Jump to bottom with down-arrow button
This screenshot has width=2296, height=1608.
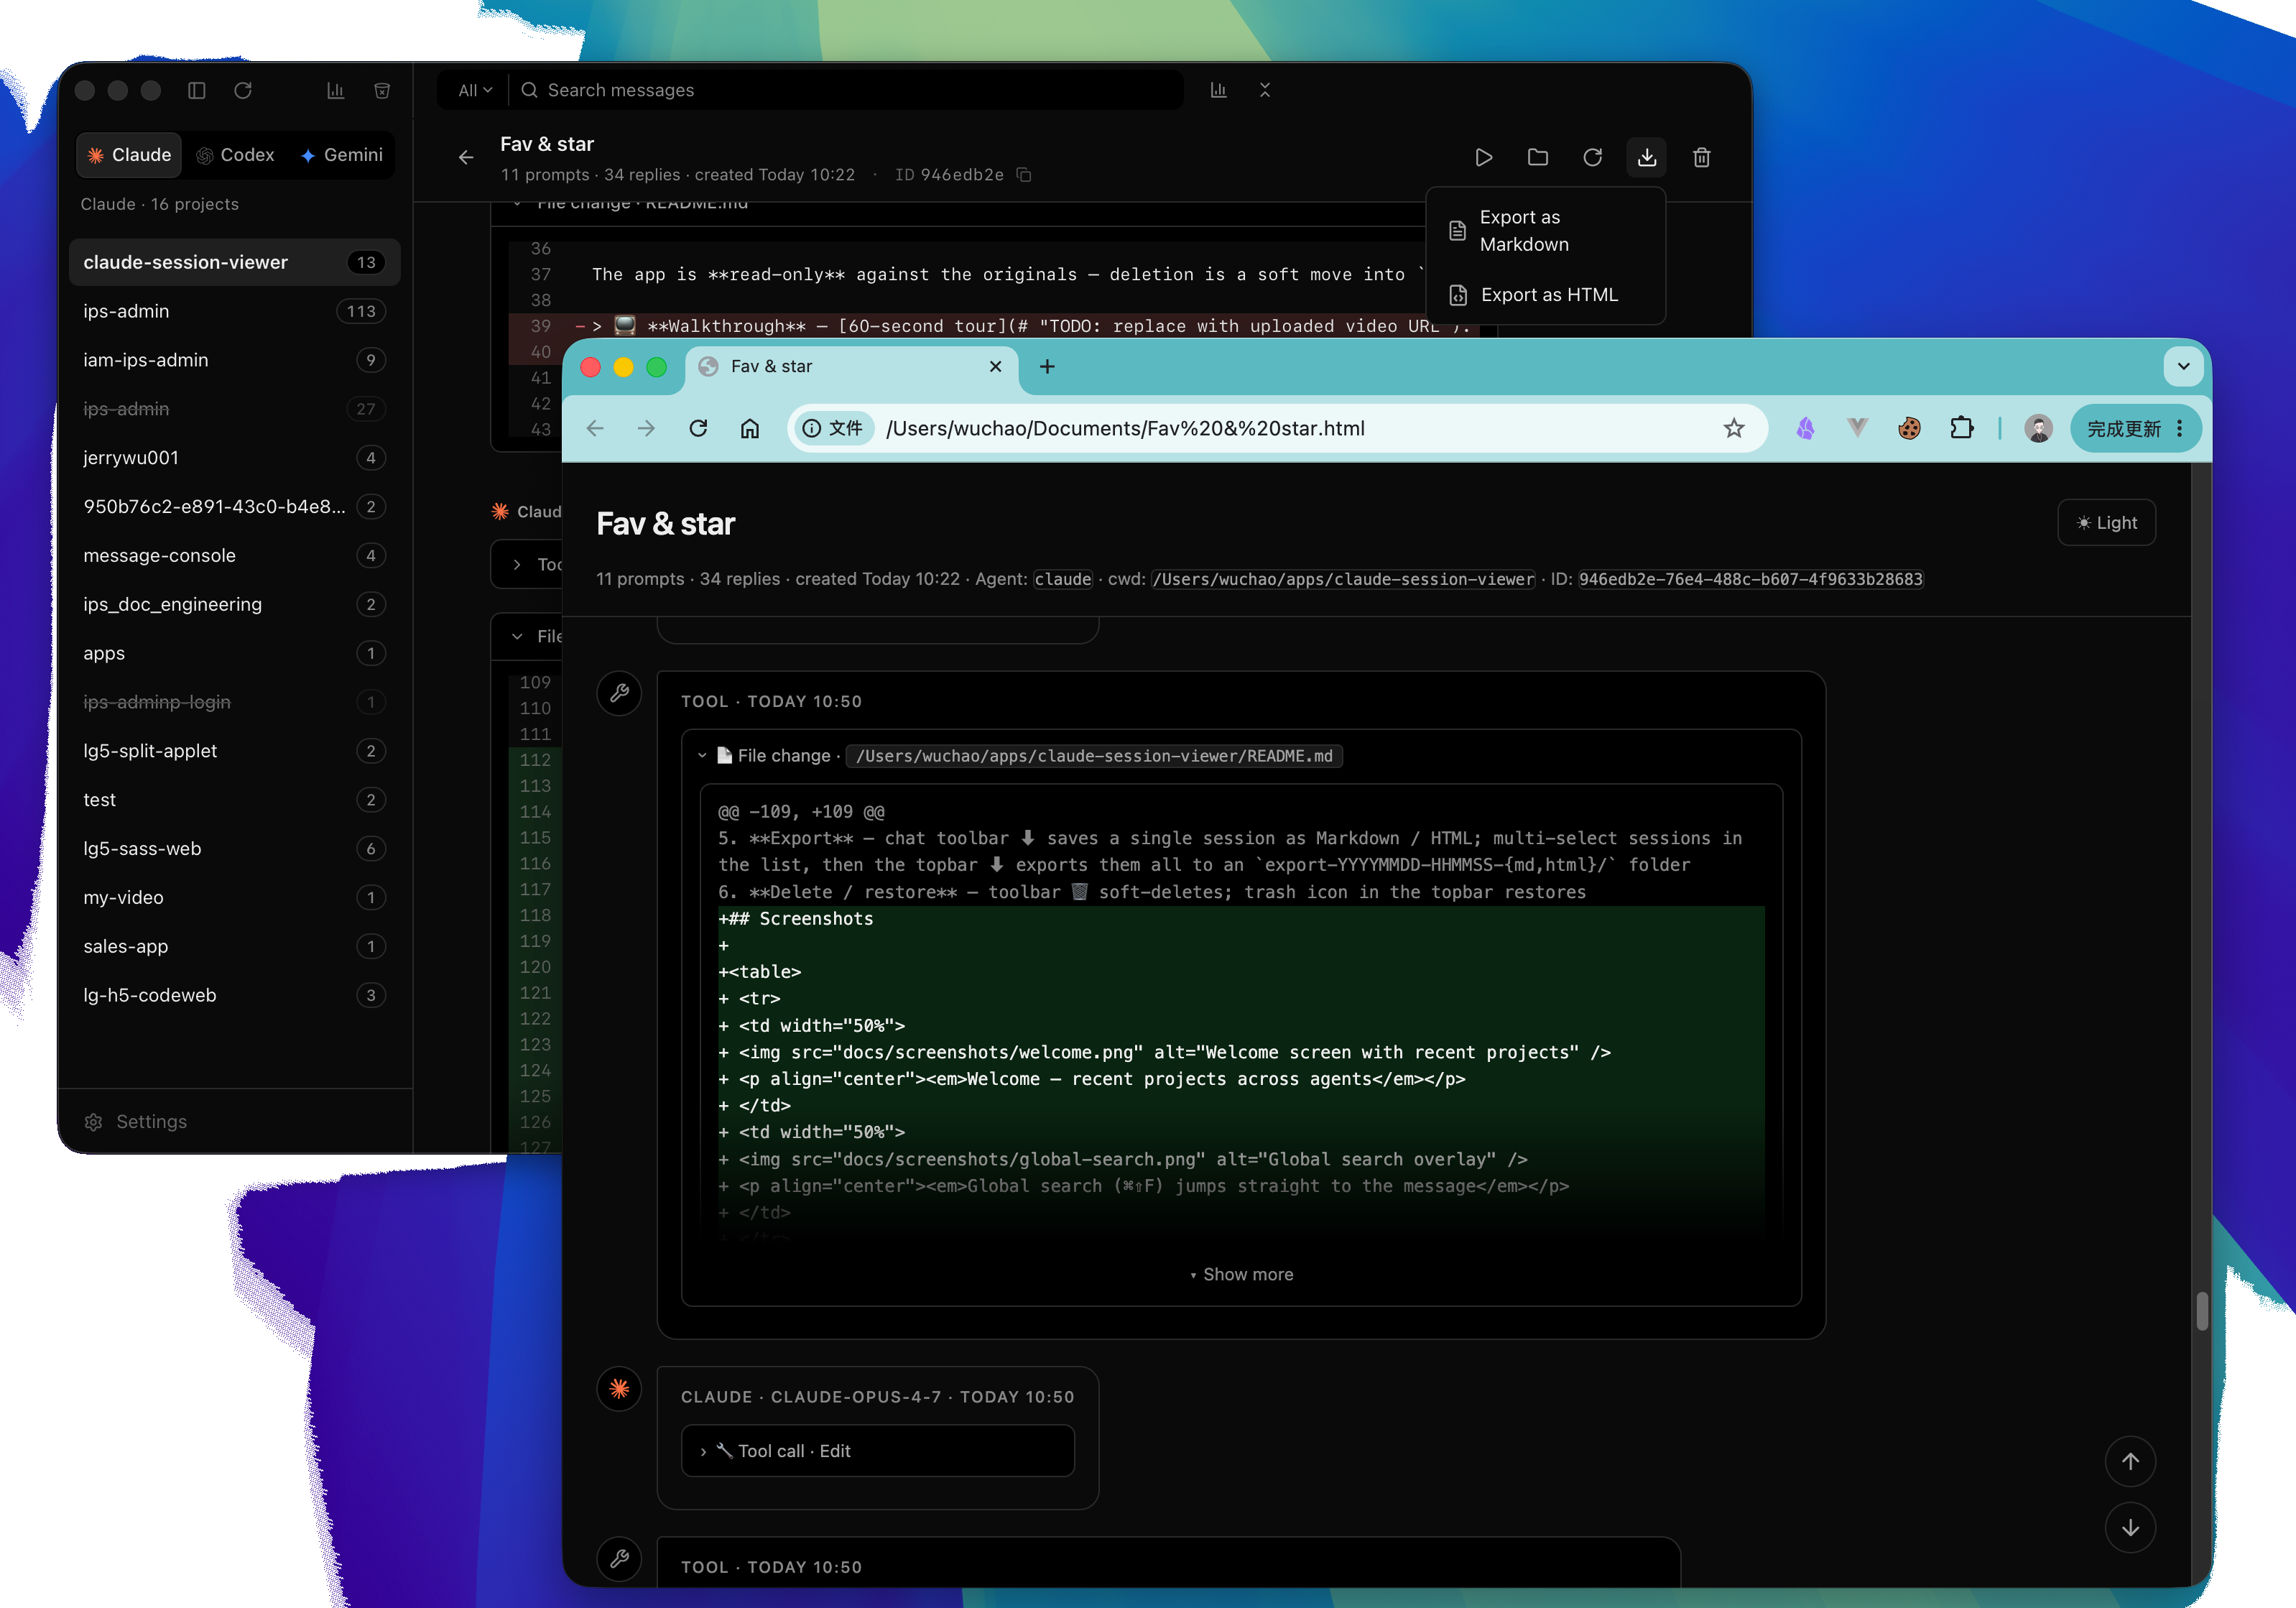coord(2131,1528)
